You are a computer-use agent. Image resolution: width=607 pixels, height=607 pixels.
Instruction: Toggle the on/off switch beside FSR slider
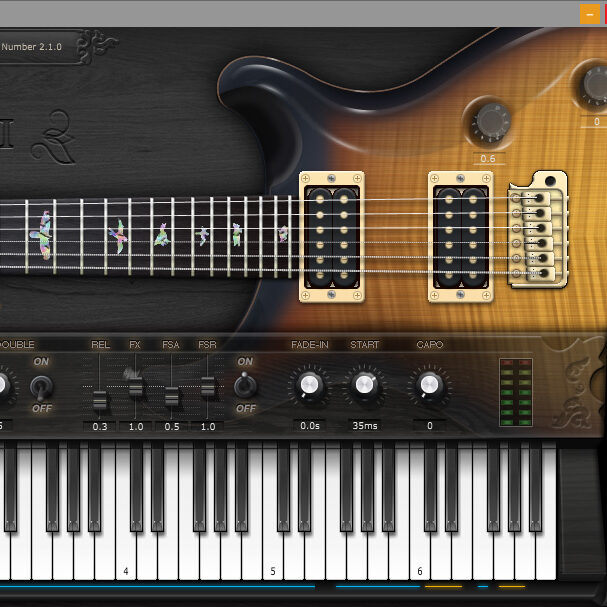244,385
